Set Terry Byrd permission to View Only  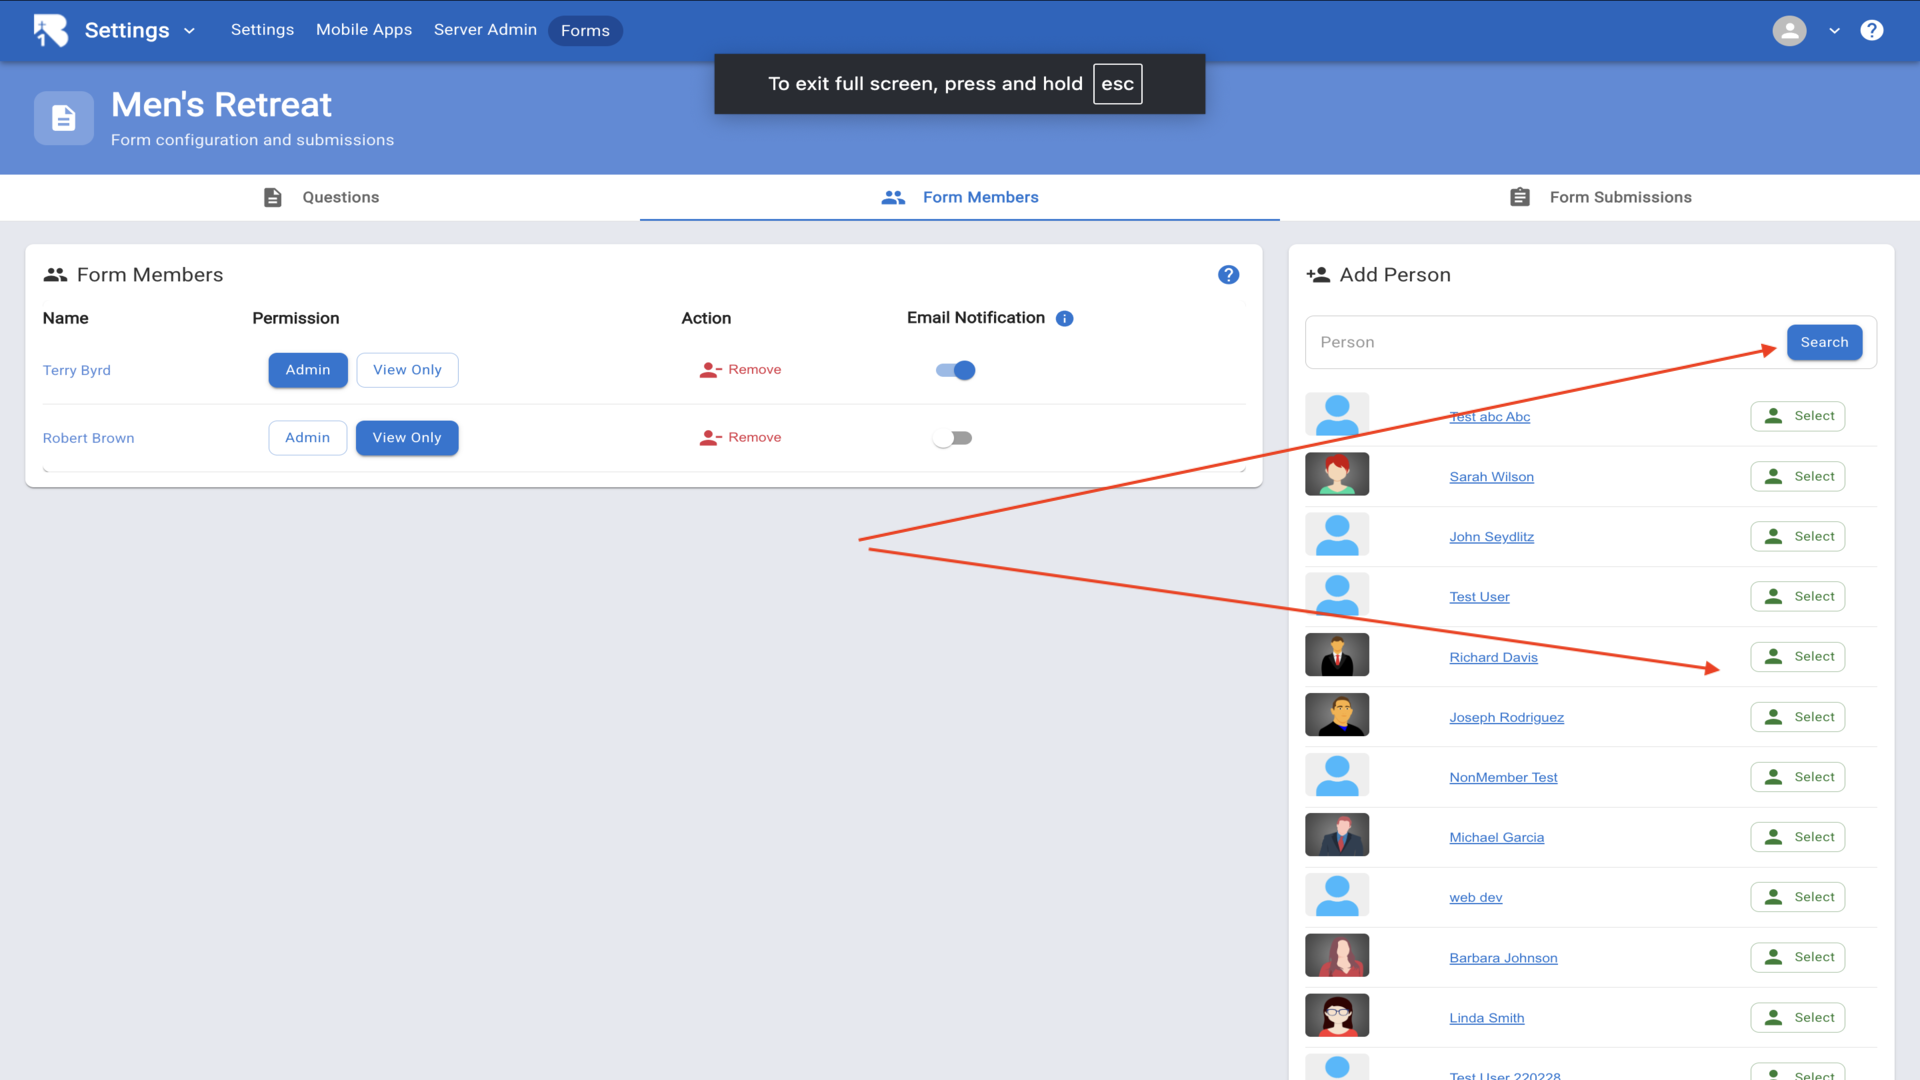pos(407,370)
